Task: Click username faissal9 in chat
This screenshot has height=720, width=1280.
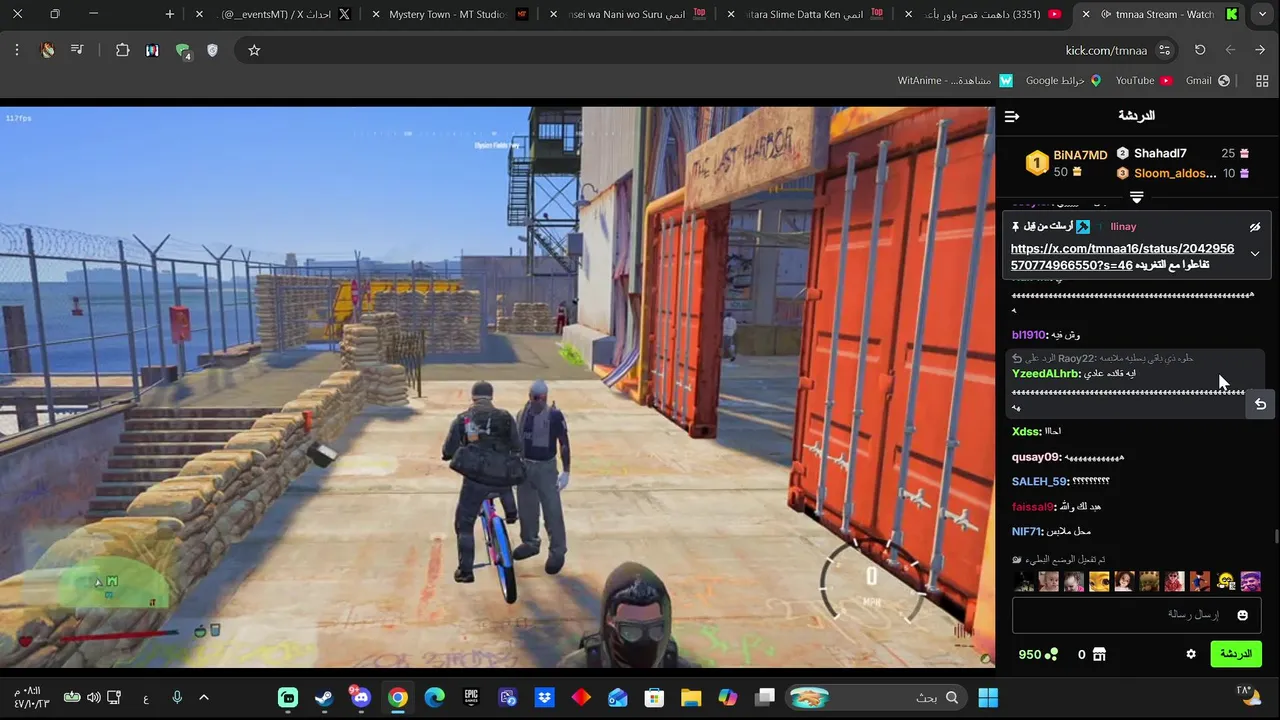Action: coord(1032,507)
